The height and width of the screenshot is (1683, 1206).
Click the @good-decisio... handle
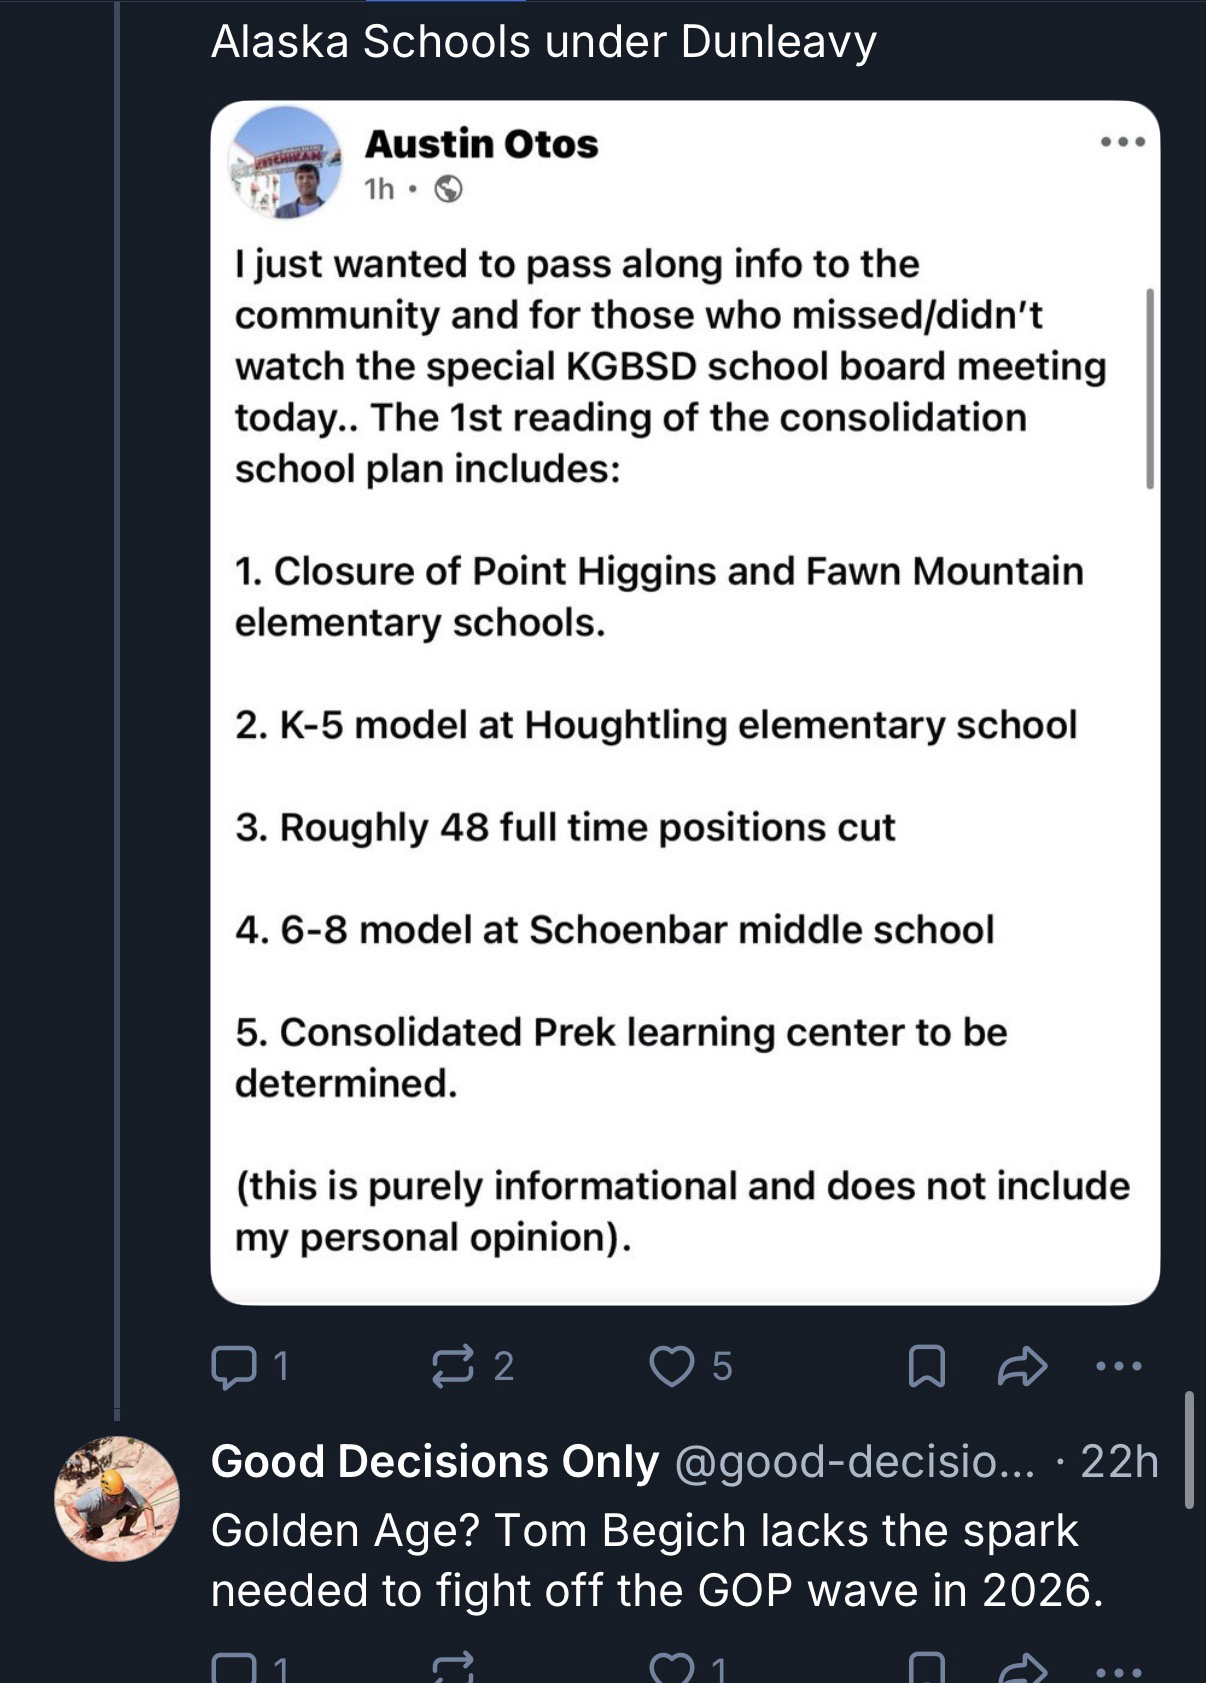855,1462
